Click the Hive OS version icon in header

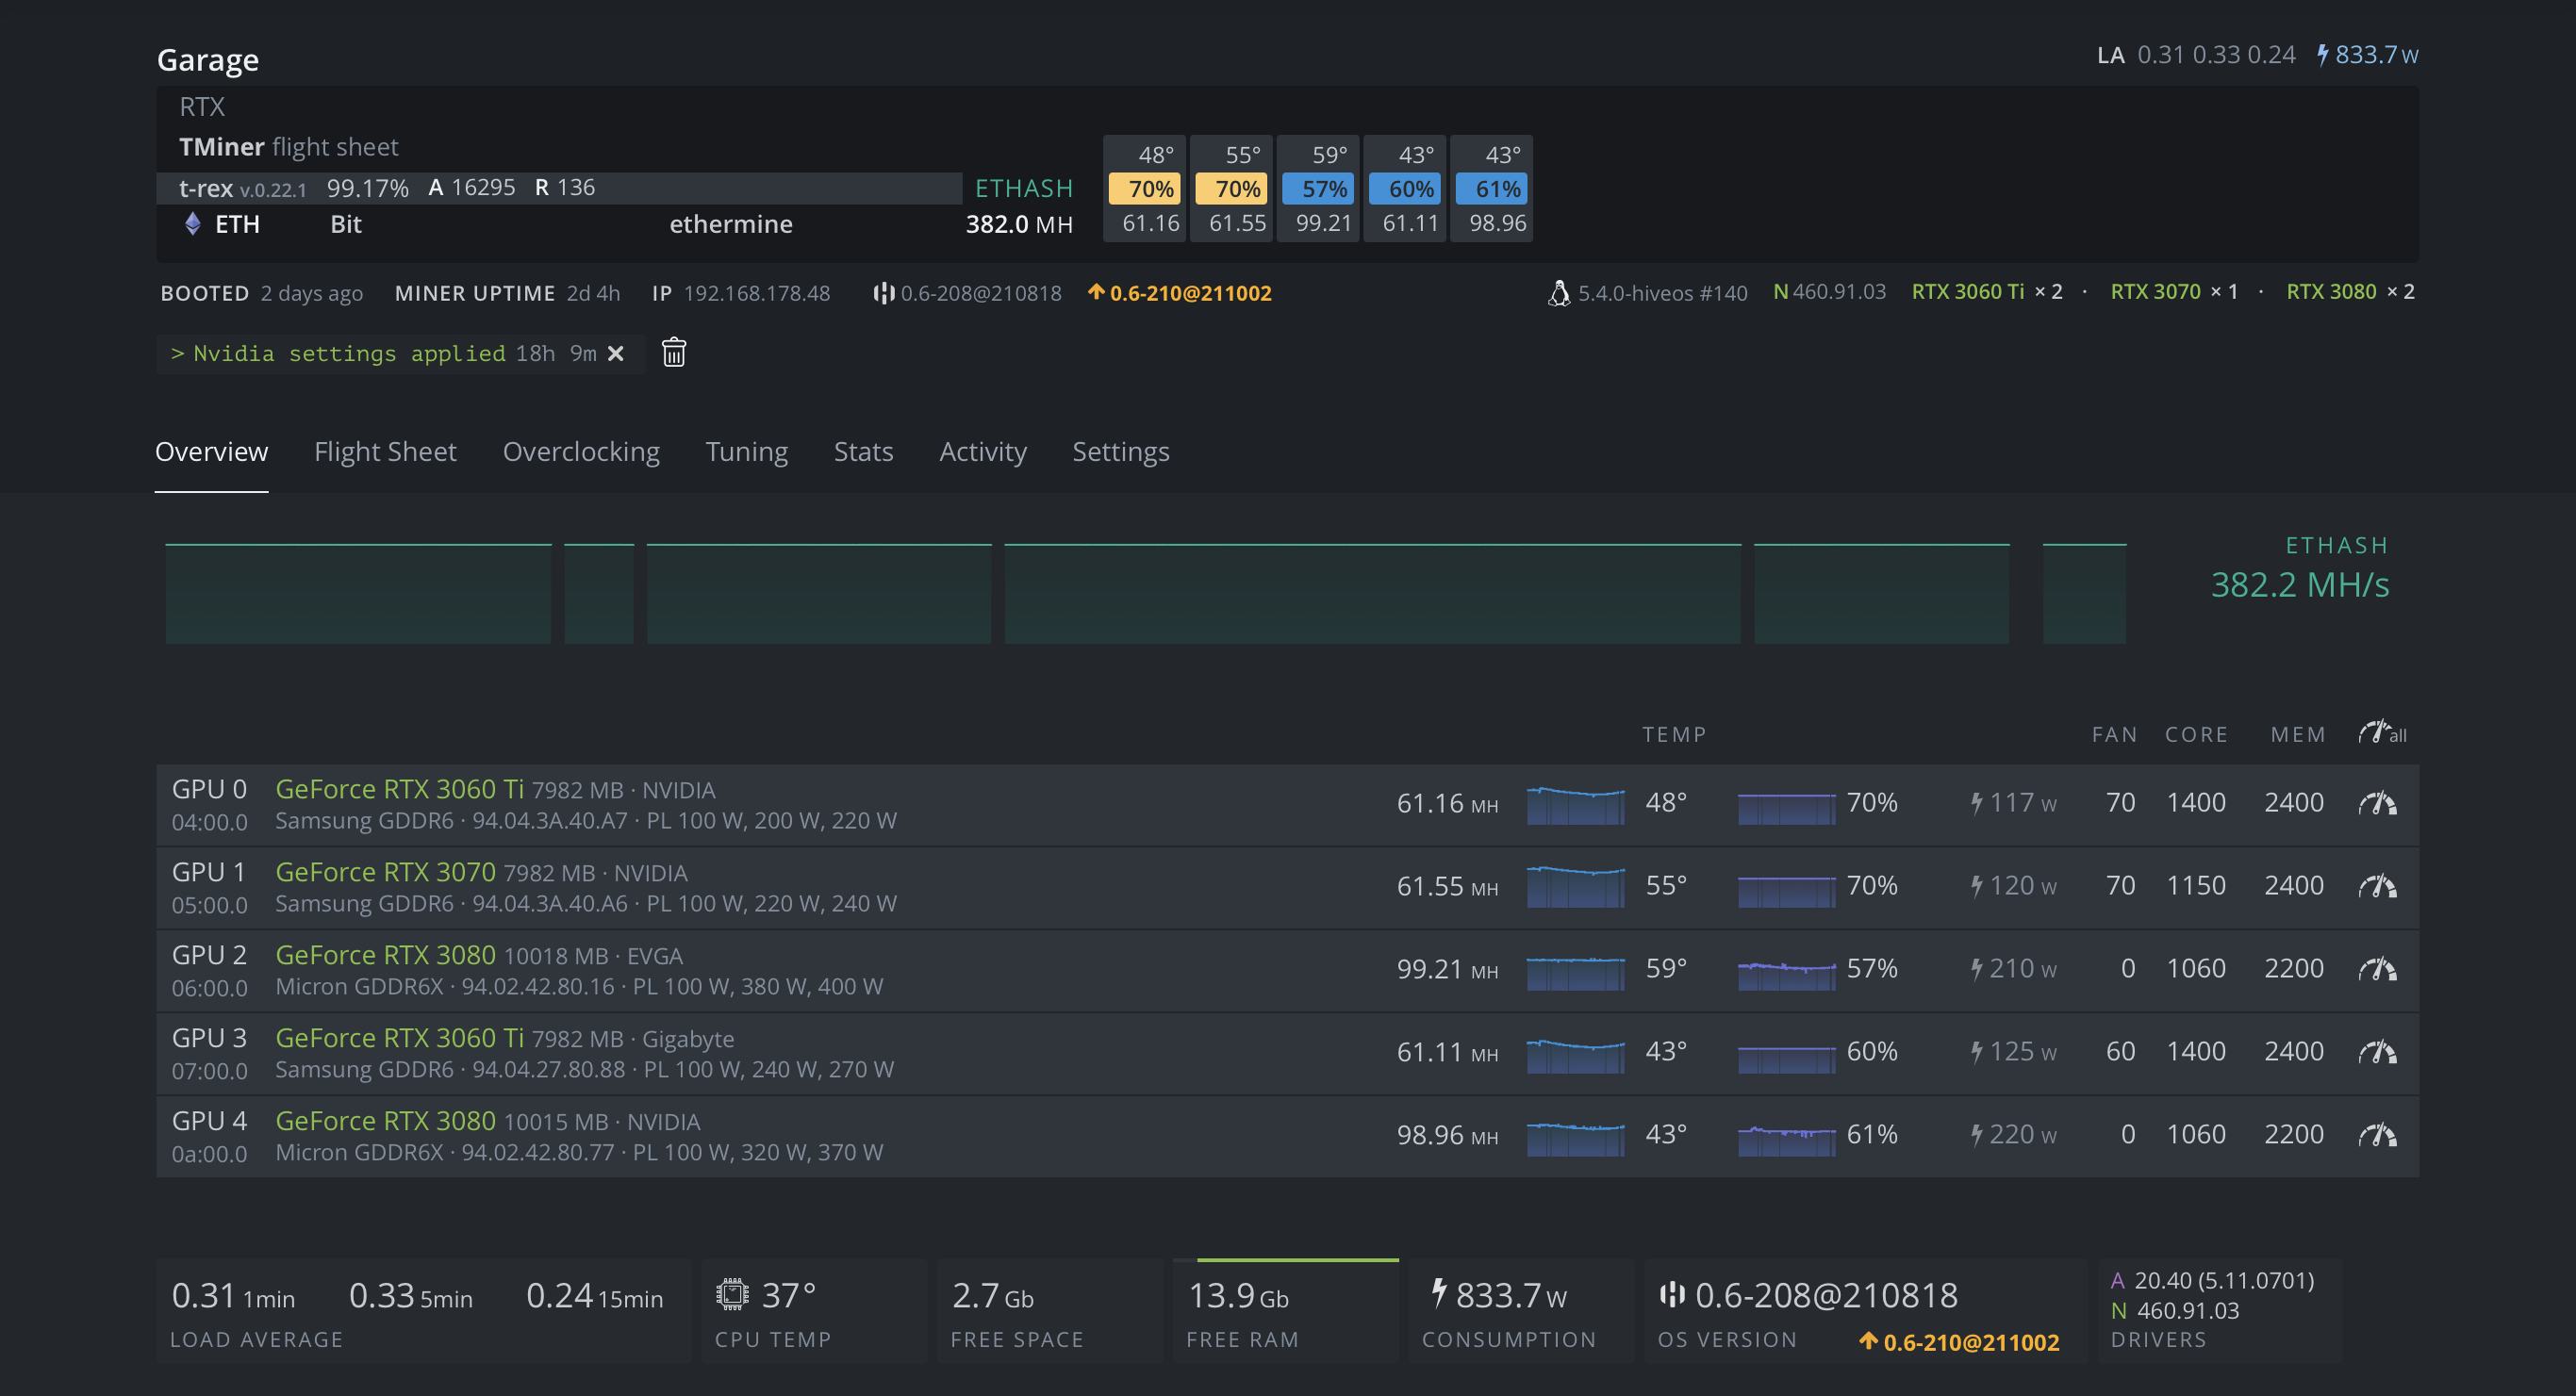[x=883, y=293]
